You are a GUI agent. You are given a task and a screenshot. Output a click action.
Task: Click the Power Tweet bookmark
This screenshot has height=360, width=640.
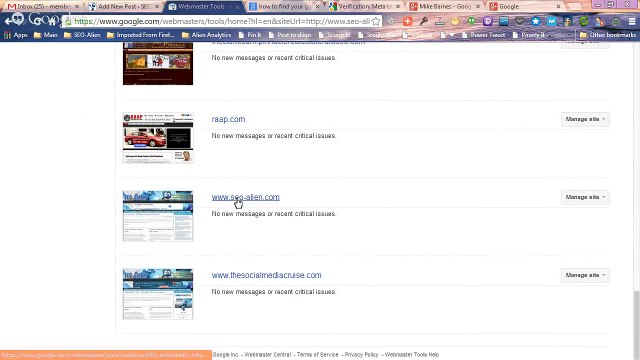pos(484,35)
